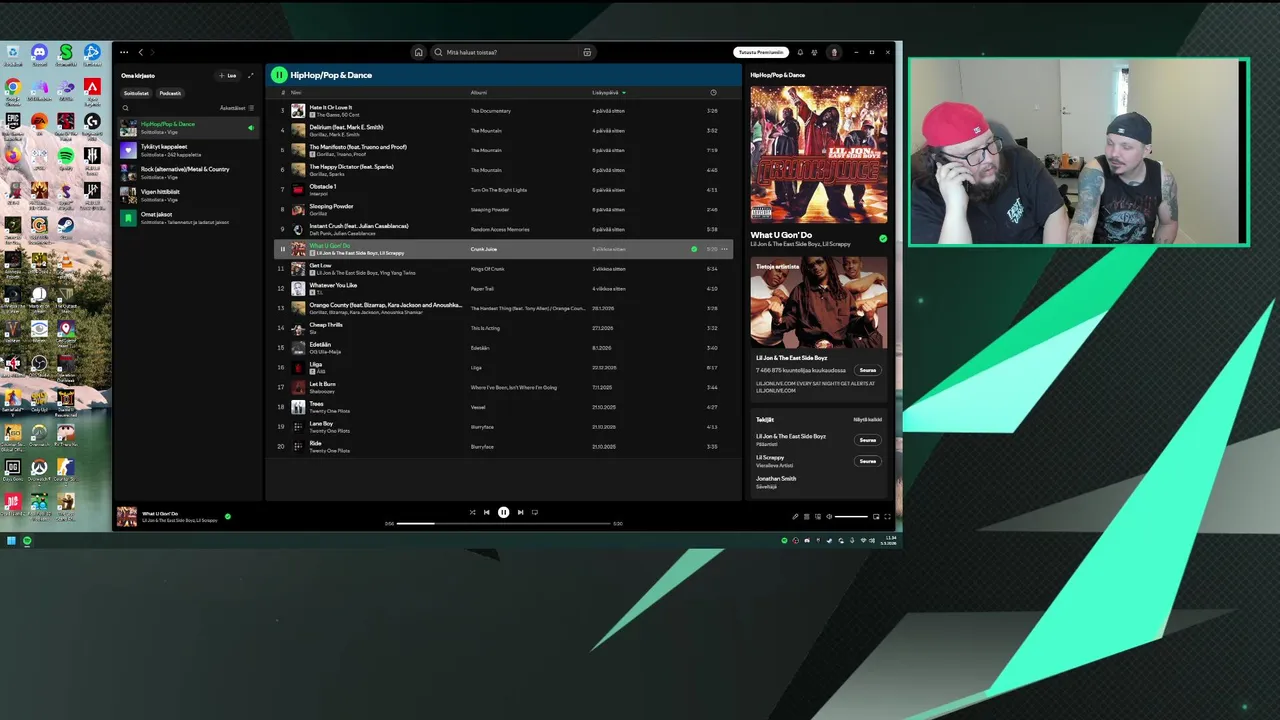Open Spotify's three-dot main menu
The height and width of the screenshot is (720, 1280).
point(124,52)
